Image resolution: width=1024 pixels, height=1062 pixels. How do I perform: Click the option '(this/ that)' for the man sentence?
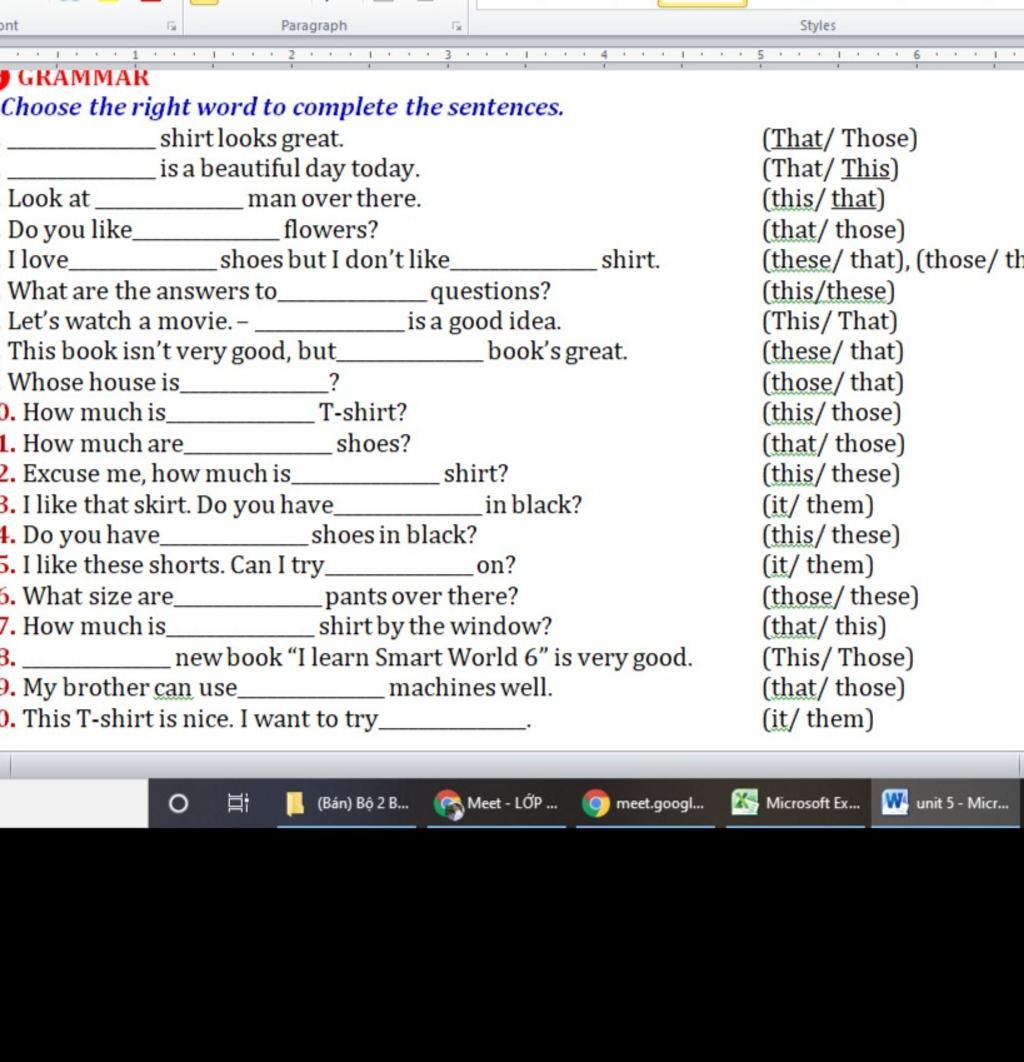(x=824, y=199)
